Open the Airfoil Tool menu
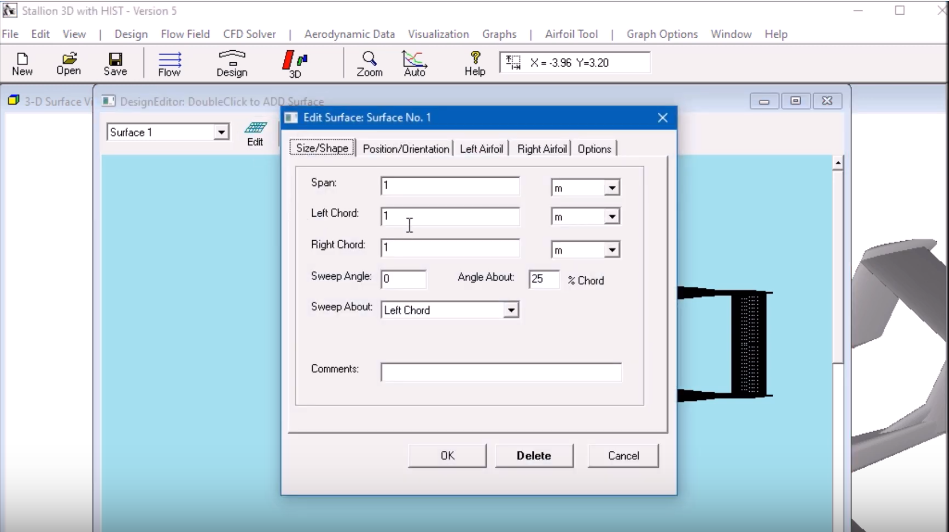The height and width of the screenshot is (532, 949). tap(571, 34)
